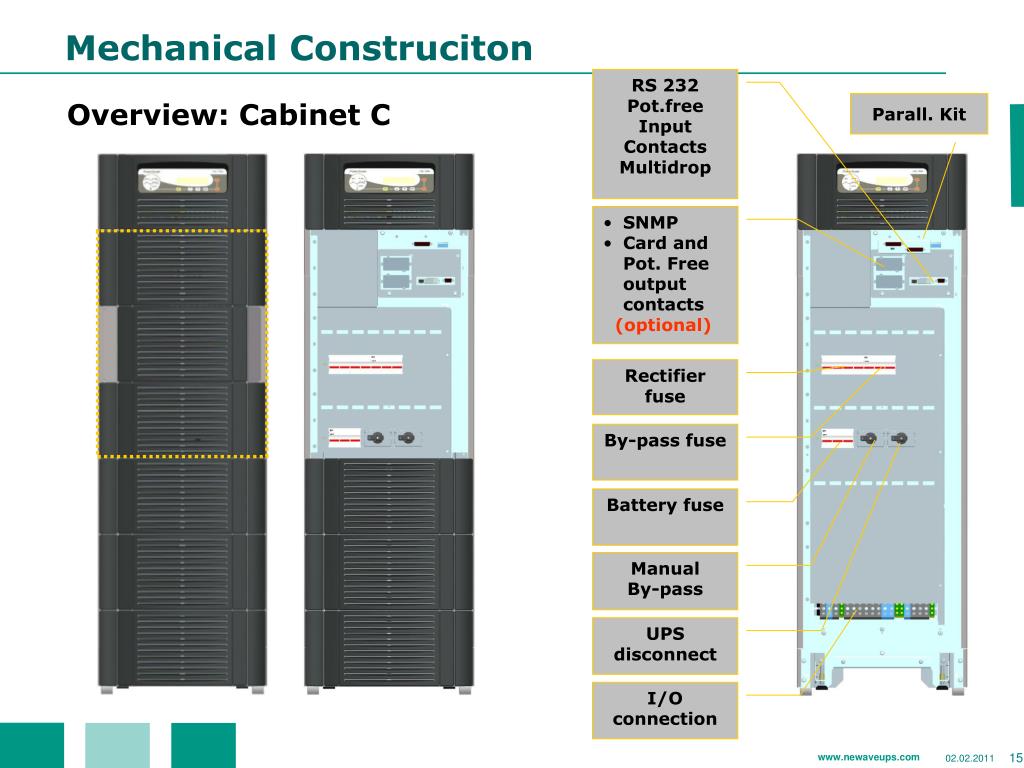The height and width of the screenshot is (768, 1024).
Task: Click the 'By-pass fuse' label box
Action: [665, 452]
